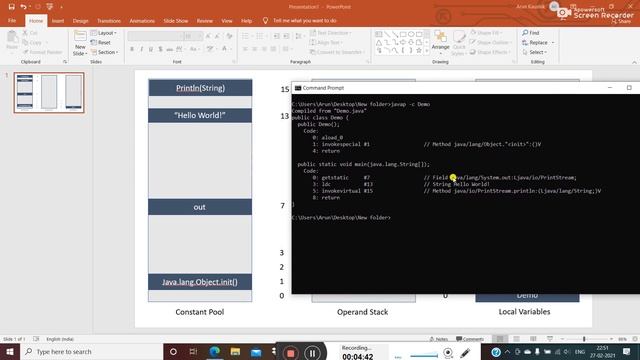
Task: Click 'Constant Pool' label on slide
Action: (x=200, y=312)
